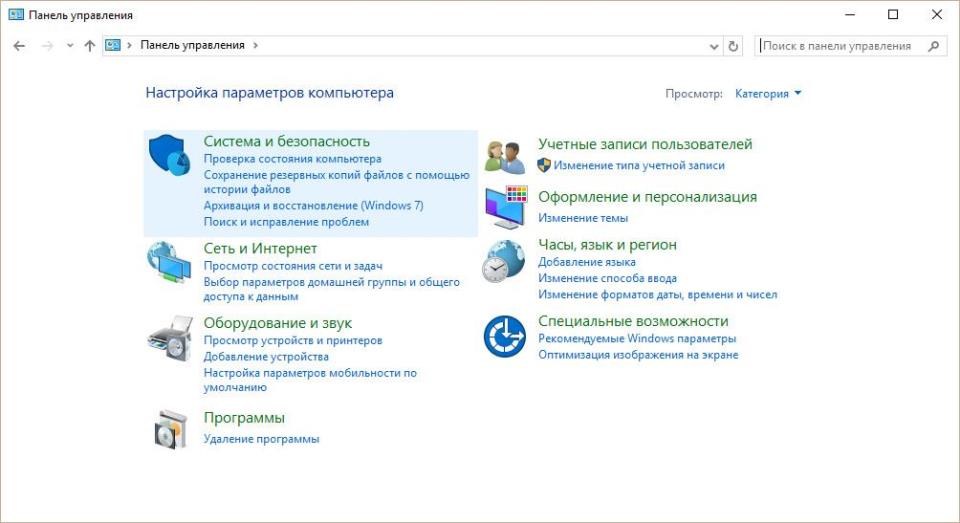Click the Hardware and Sound printer icon
Screen dimensions: 960x523
click(169, 338)
